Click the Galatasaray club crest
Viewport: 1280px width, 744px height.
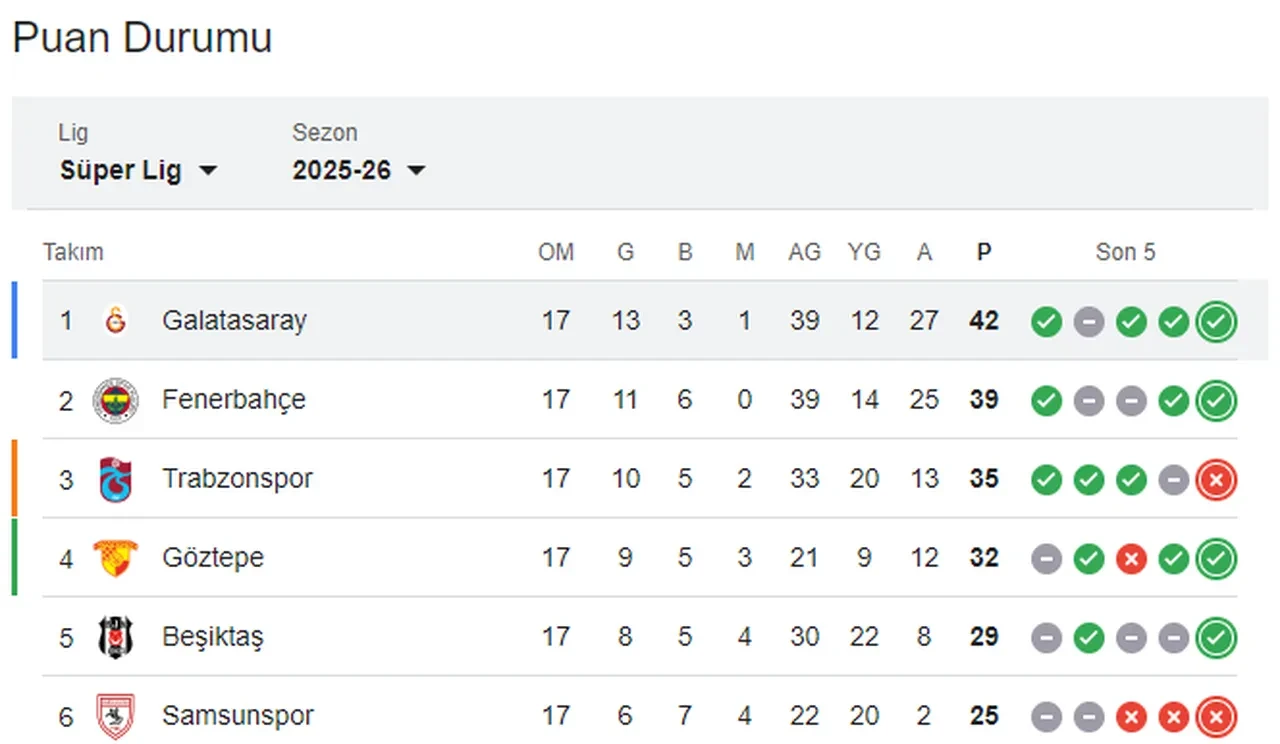pos(116,321)
